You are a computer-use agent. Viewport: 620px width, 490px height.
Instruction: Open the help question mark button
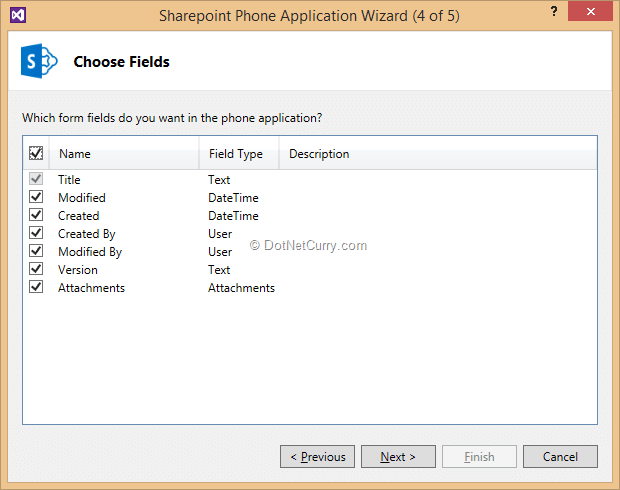pos(554,11)
